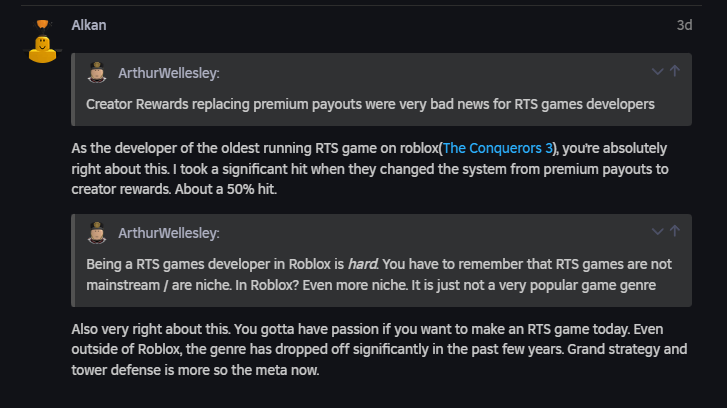727x408 pixels.
Task: Click the 3d post timestamp
Action: tap(684, 26)
